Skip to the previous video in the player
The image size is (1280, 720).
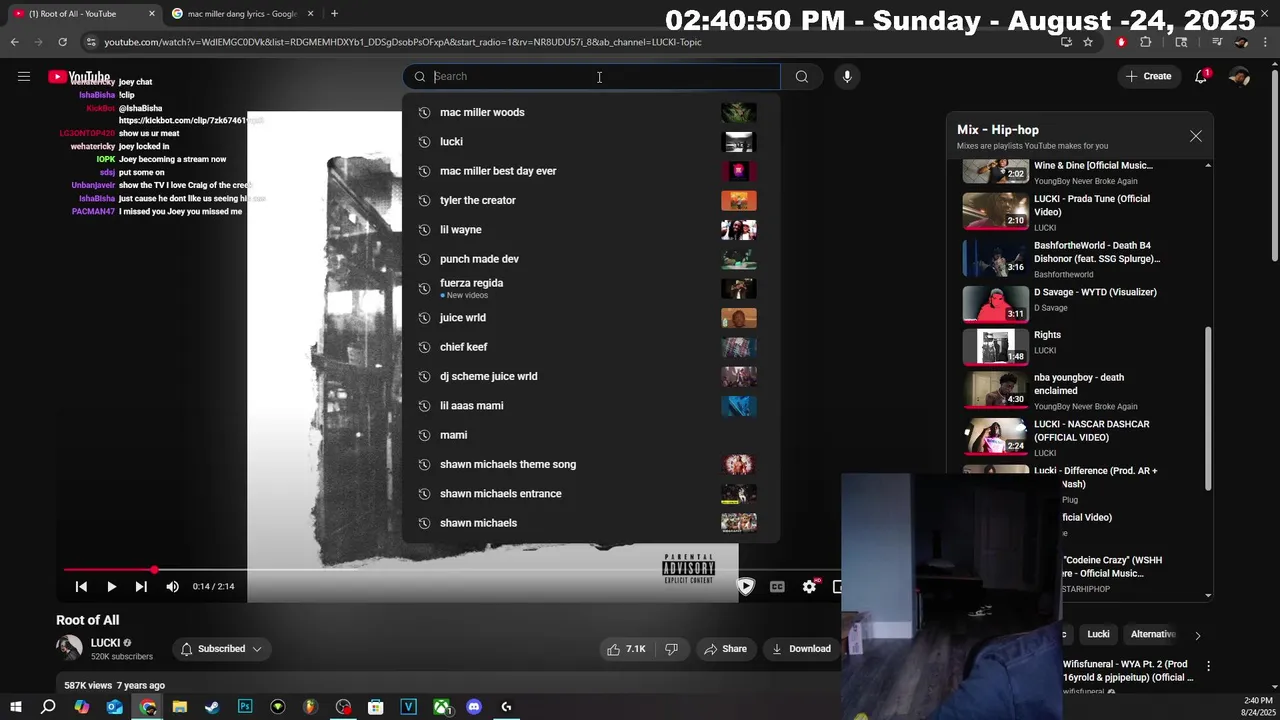click(81, 587)
